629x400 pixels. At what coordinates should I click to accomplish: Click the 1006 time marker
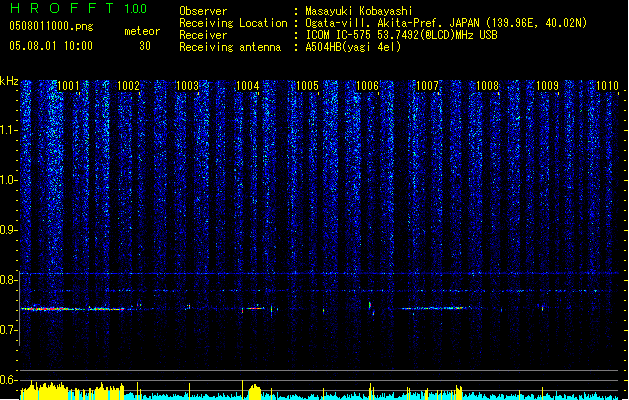pyautogui.click(x=367, y=86)
